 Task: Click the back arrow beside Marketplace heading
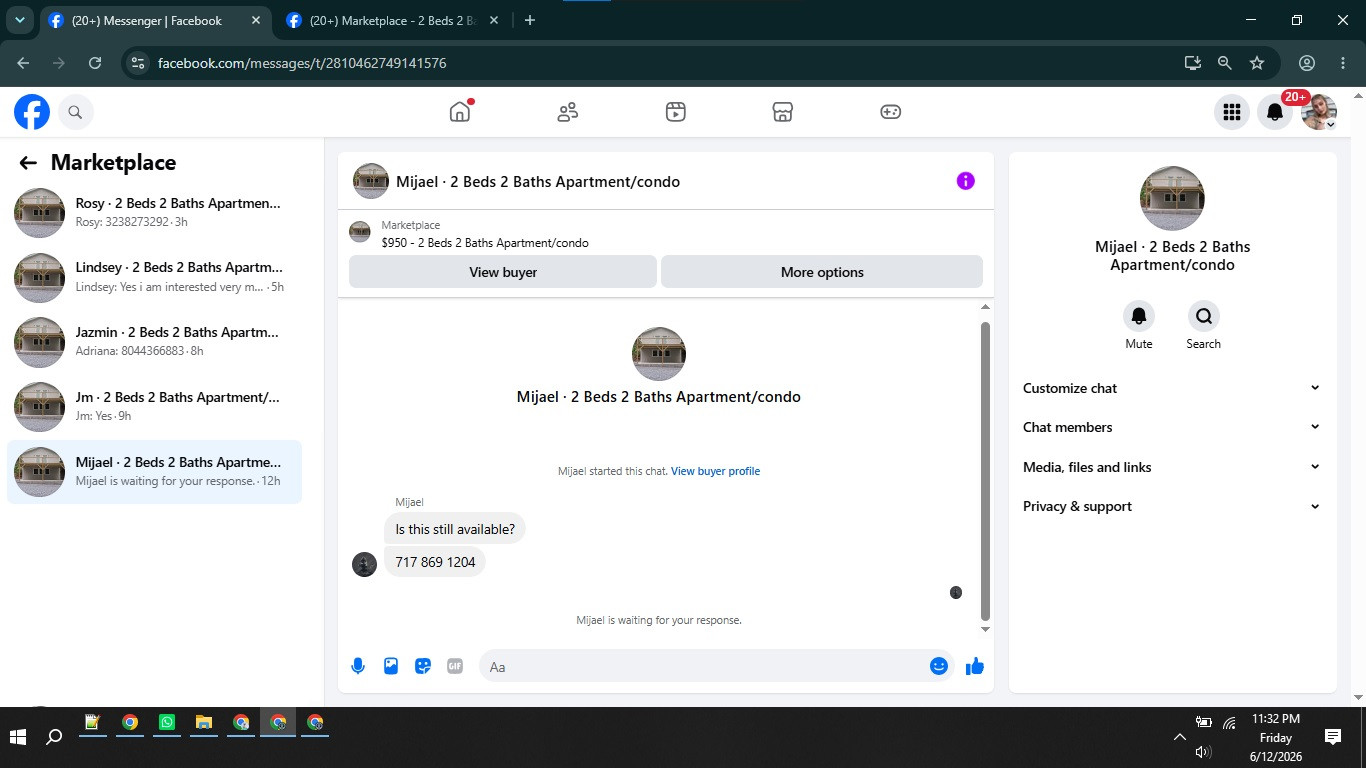28,163
